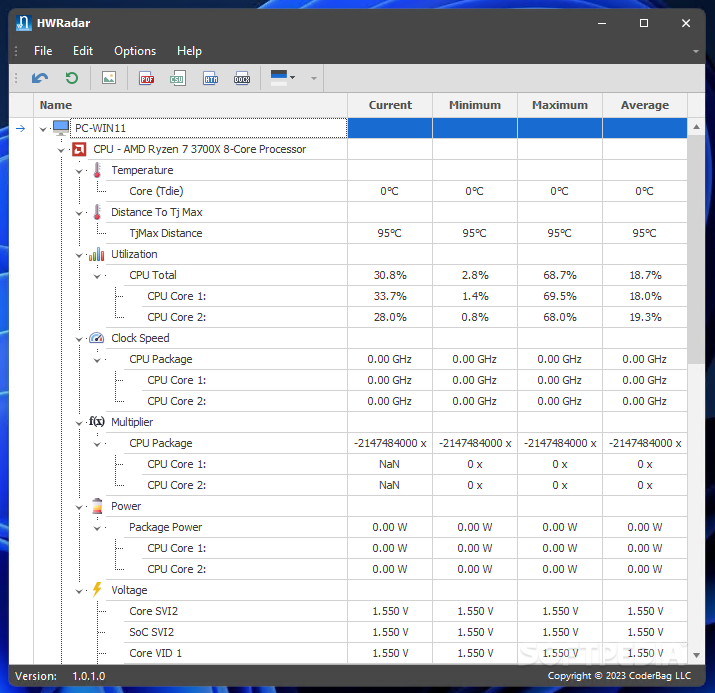Open the Options menu

click(x=135, y=51)
